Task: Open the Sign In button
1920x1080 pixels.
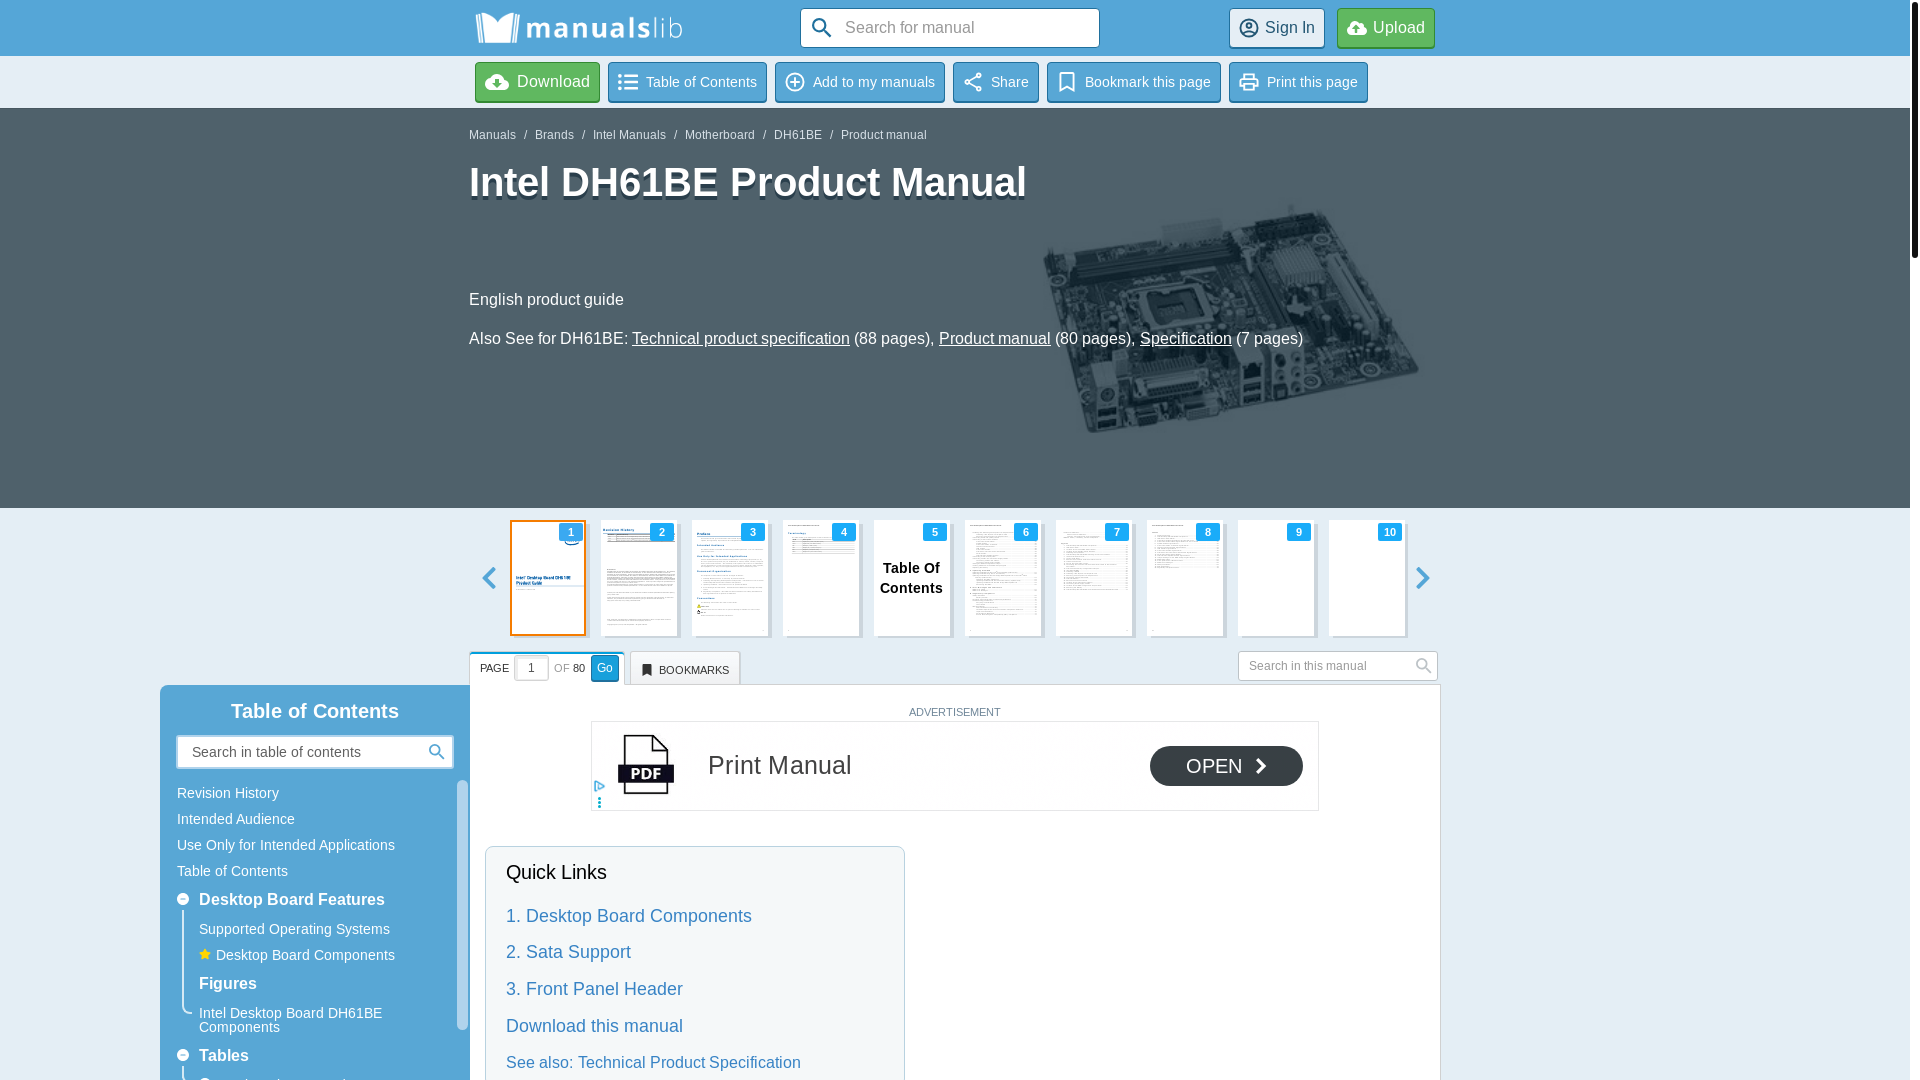Action: click(x=1276, y=28)
